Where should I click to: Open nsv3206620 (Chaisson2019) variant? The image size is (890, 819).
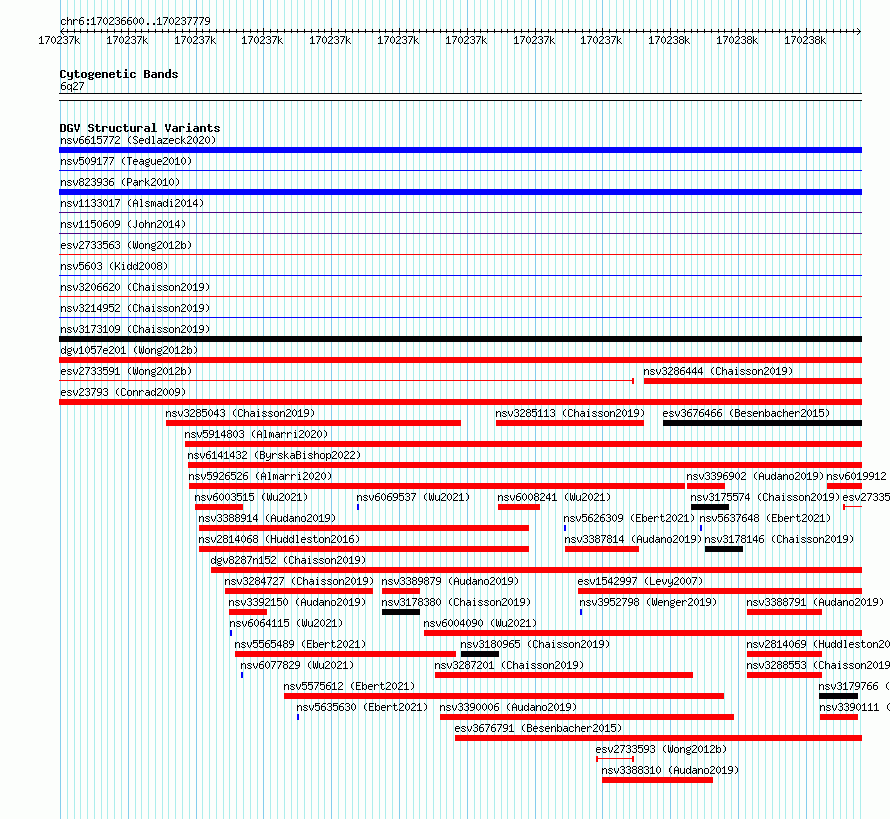[135, 287]
